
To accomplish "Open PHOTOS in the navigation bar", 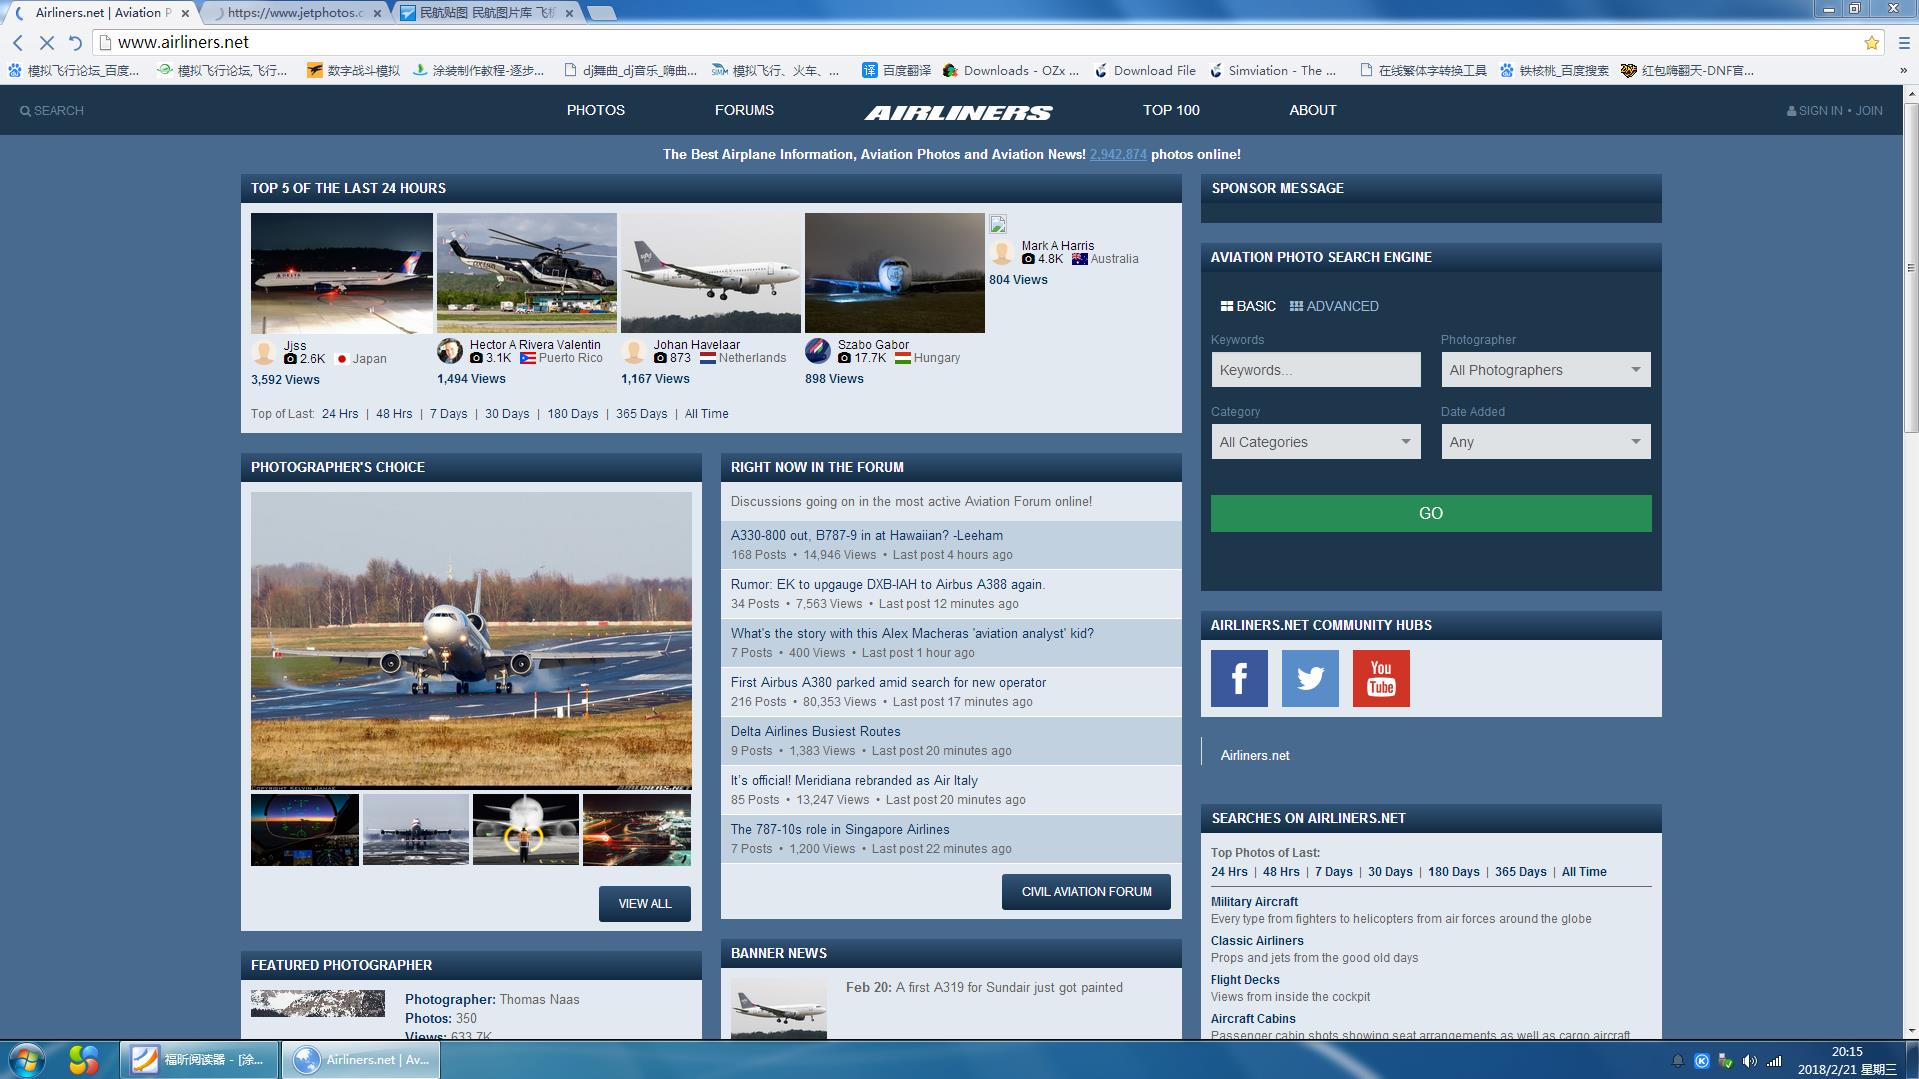I will point(595,110).
